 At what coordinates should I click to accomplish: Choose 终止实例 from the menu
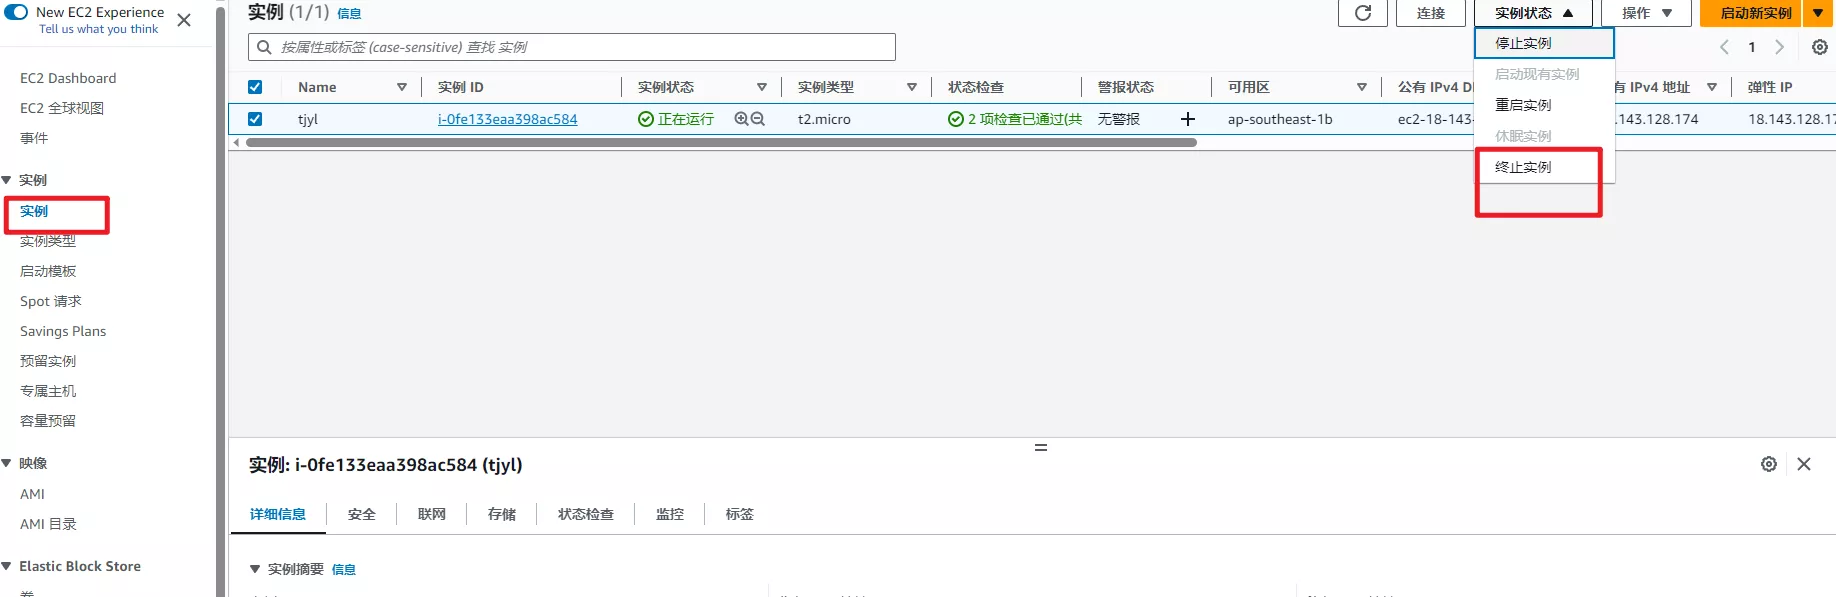pos(1544,167)
